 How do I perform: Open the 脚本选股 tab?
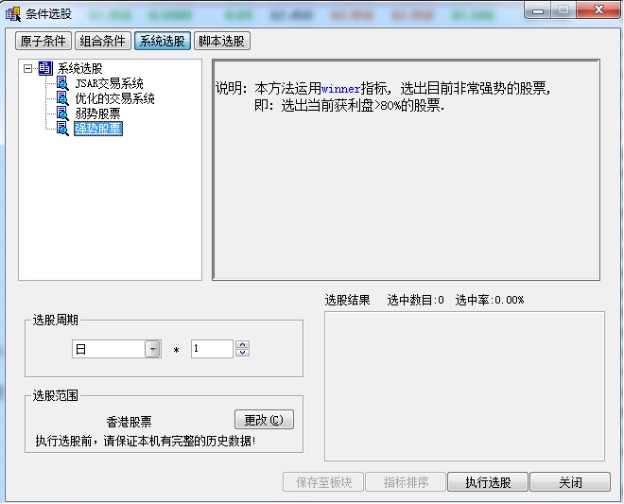[222, 41]
